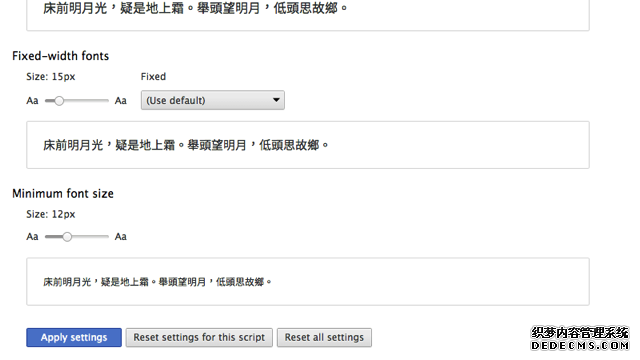Click right end of Fixed-width slider track
The height and width of the screenshot is (360, 640).
click(x=106, y=101)
